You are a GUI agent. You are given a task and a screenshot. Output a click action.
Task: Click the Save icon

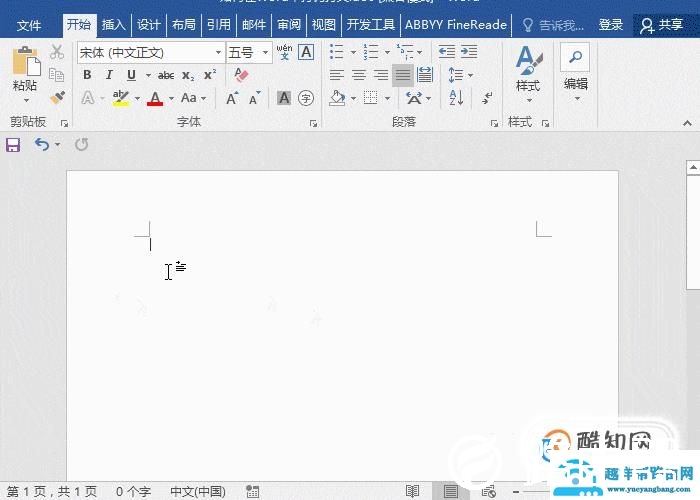(x=13, y=145)
